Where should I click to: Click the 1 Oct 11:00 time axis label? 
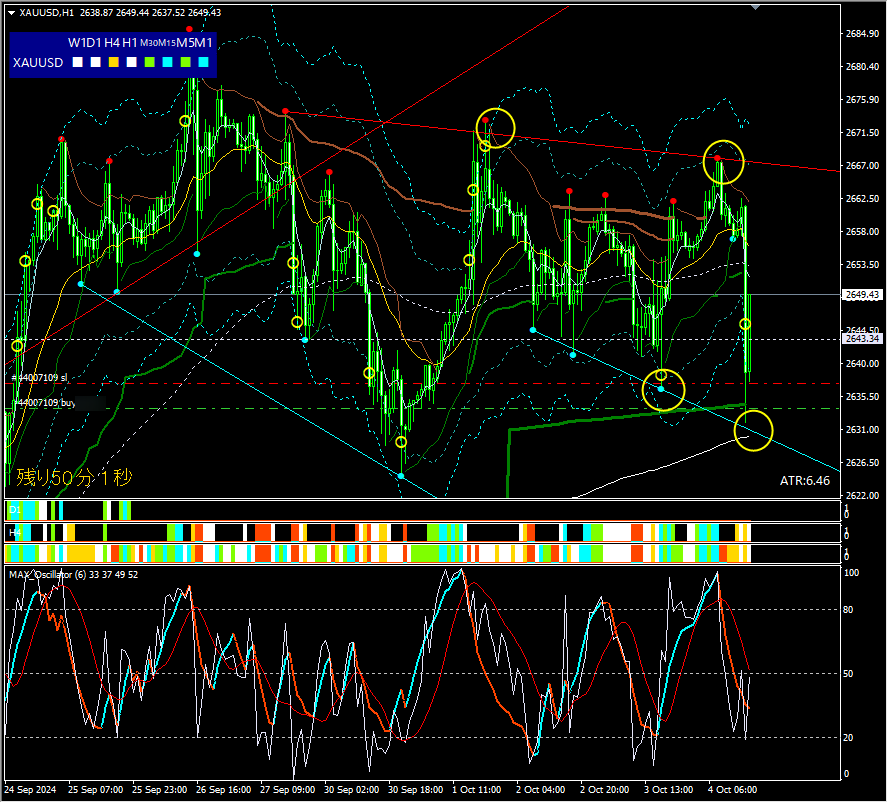(476, 790)
